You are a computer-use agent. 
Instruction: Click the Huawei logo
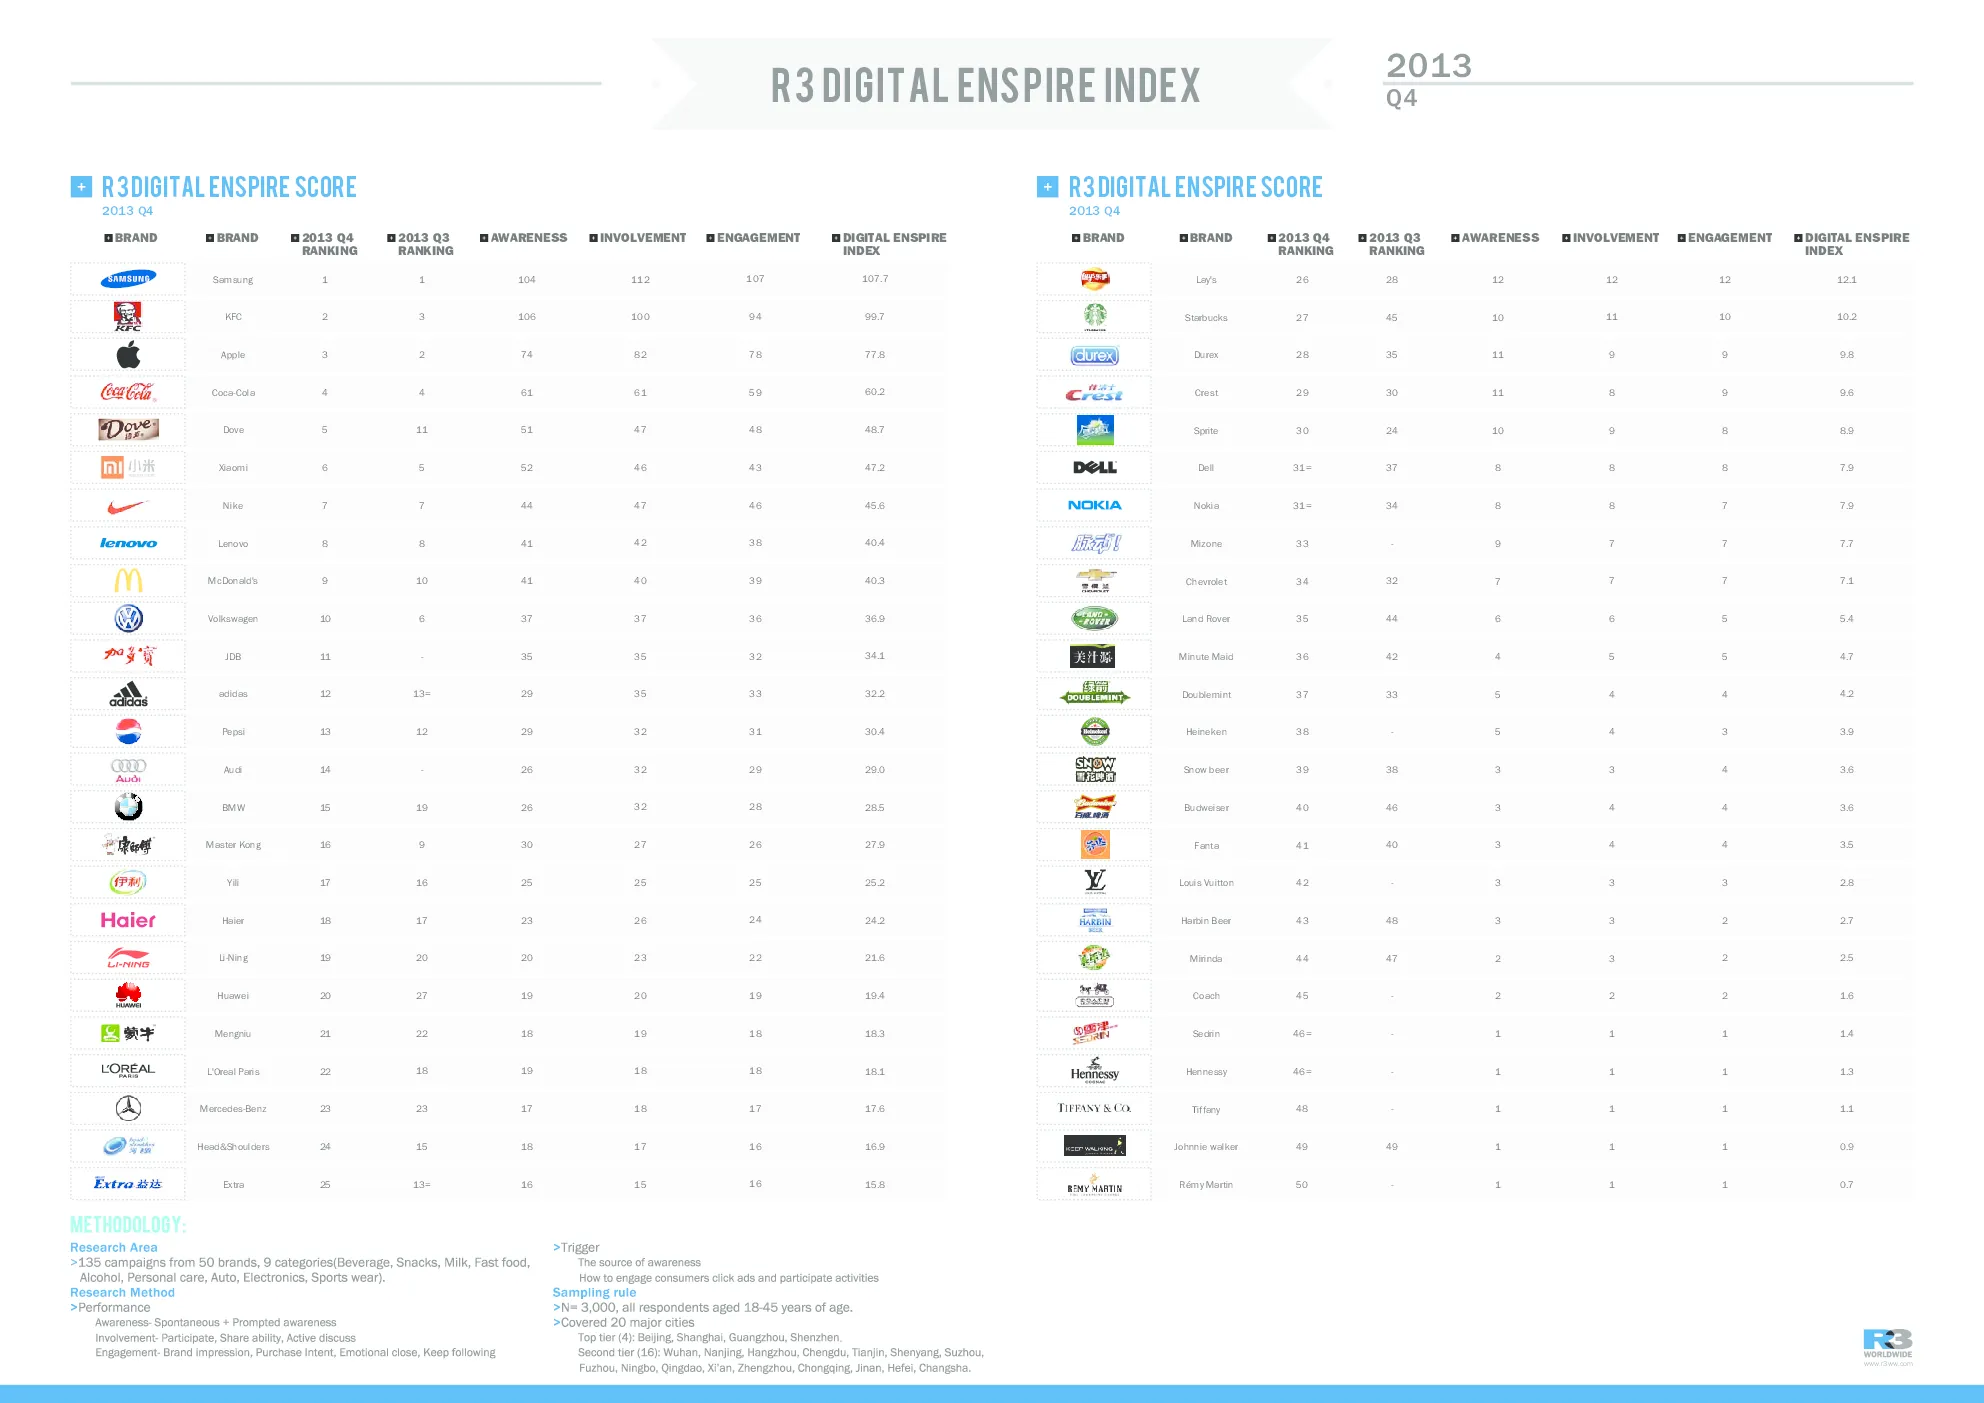(x=128, y=995)
